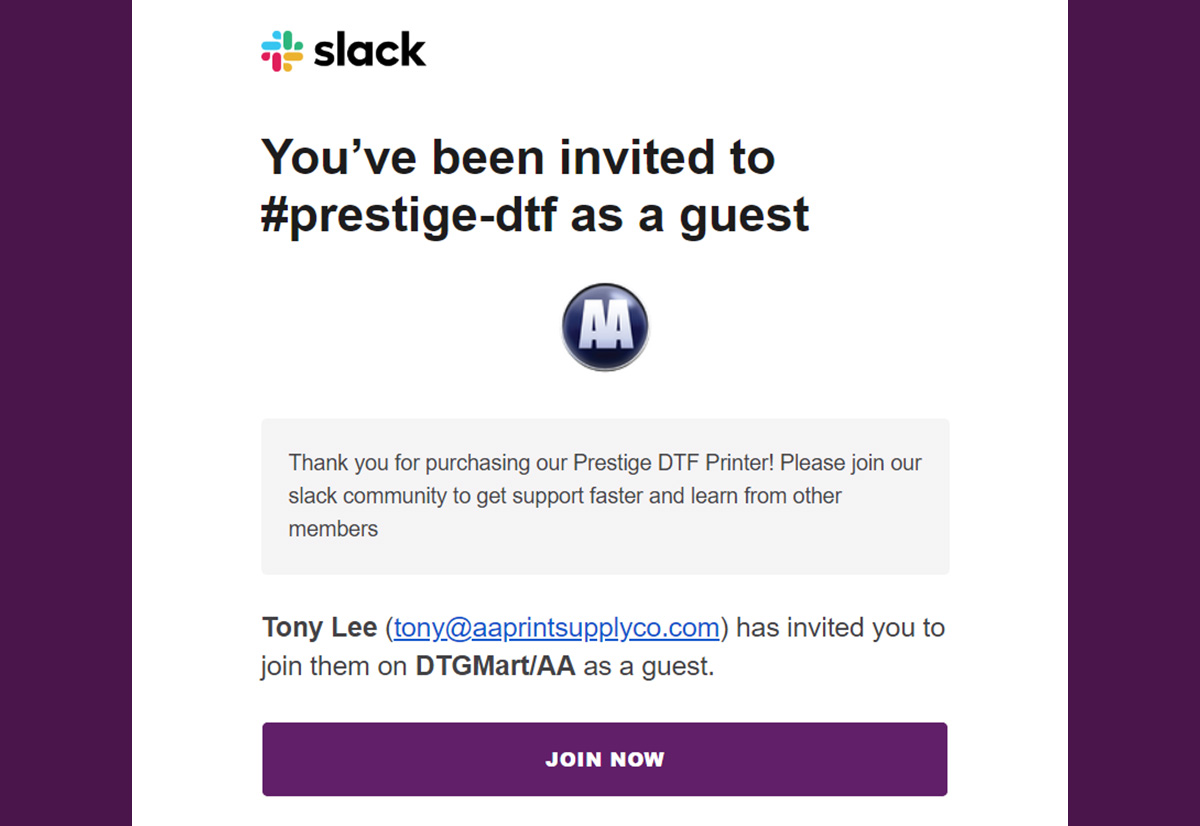Click the bold "DTGMart/AA" workspace name

(x=495, y=666)
